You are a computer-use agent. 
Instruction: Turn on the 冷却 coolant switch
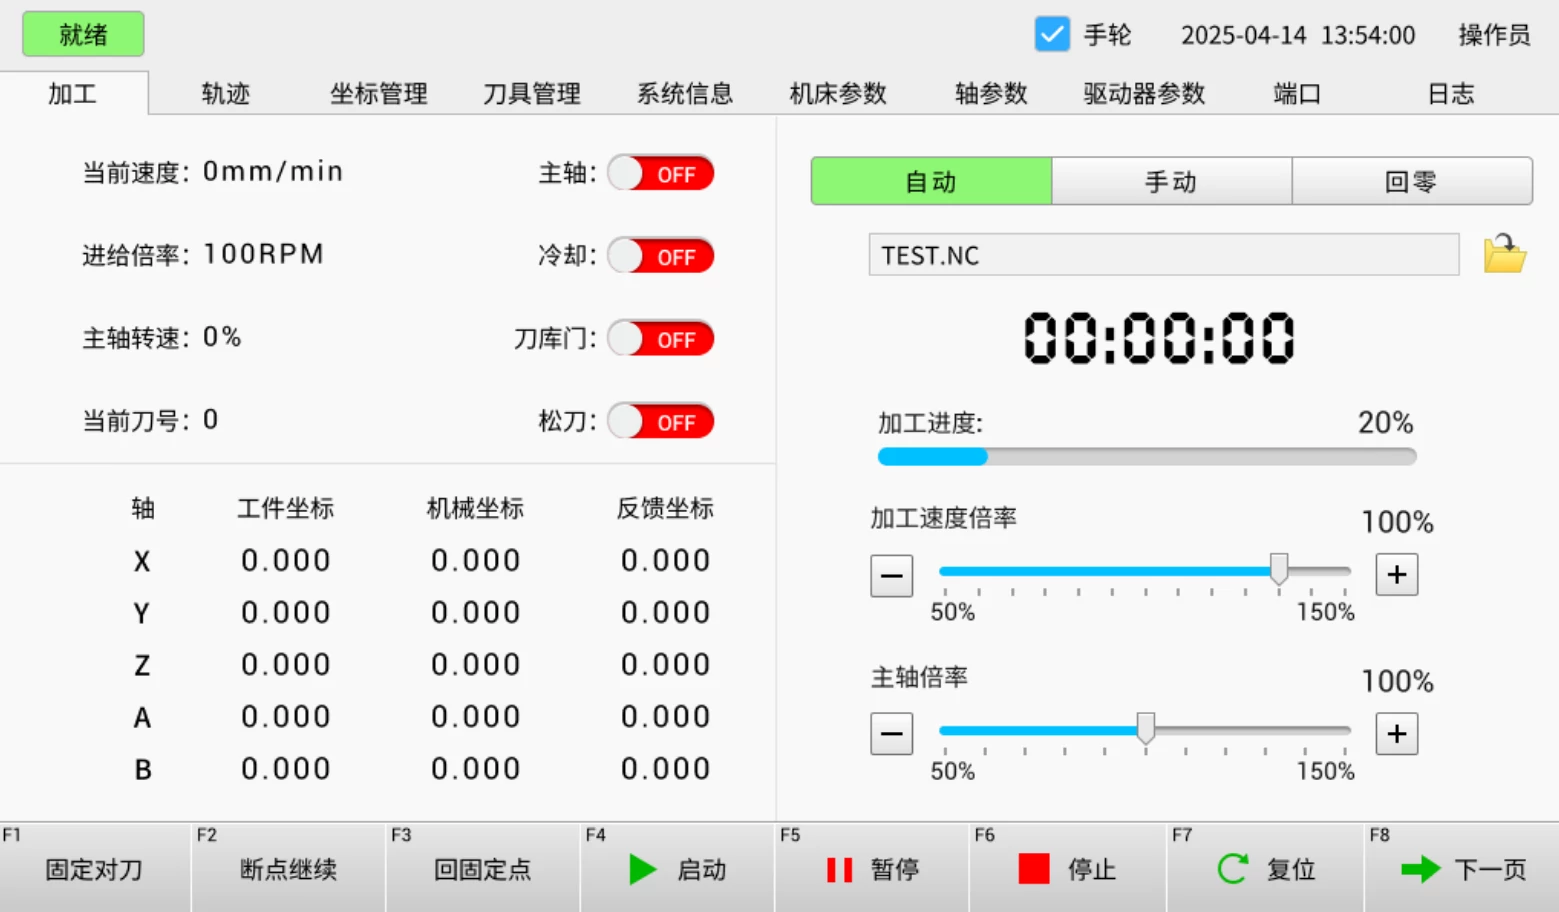[661, 256]
